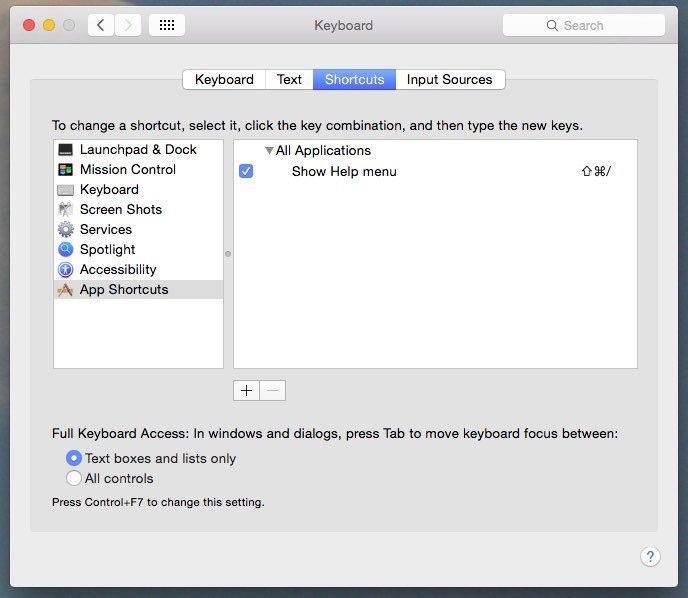The image size is (688, 598).
Task: Select the App Shortcuts row
Action: pyautogui.click(x=138, y=290)
